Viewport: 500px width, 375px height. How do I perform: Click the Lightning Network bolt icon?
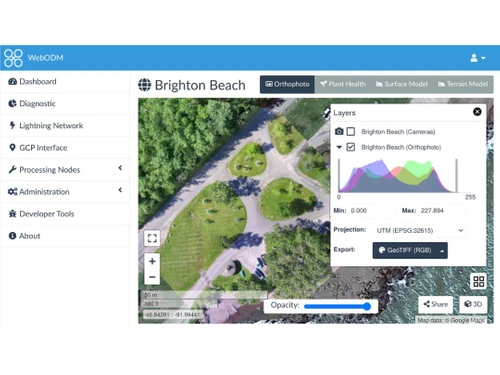click(12, 125)
